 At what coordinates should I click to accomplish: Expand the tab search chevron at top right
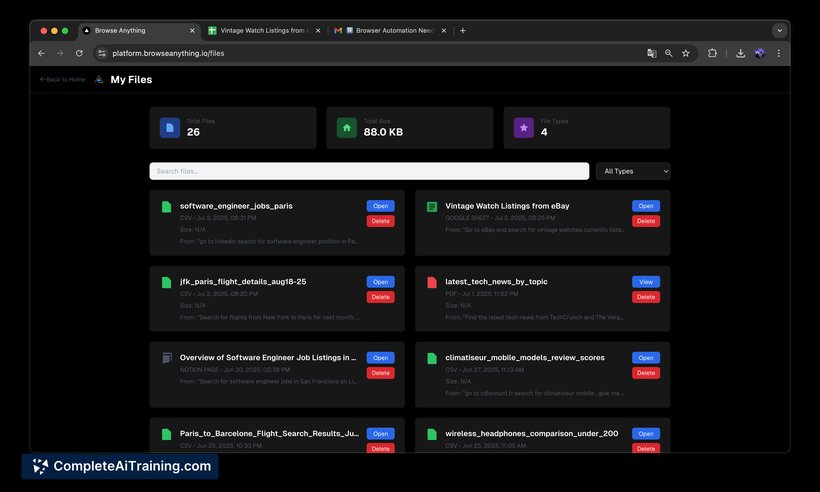point(779,30)
